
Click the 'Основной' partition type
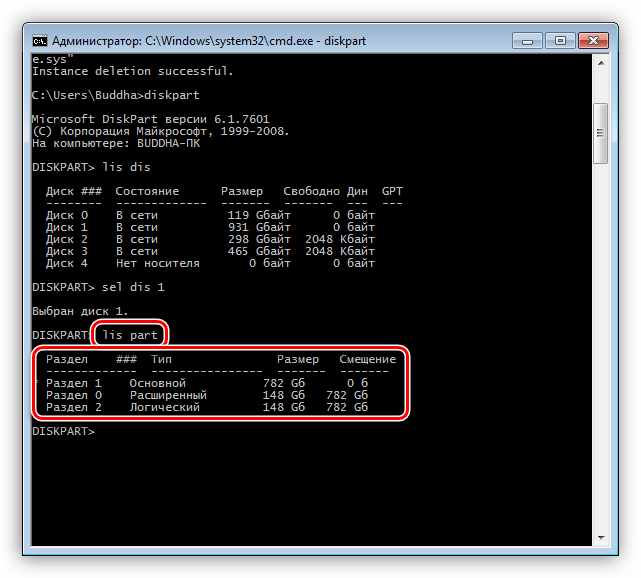(158, 383)
